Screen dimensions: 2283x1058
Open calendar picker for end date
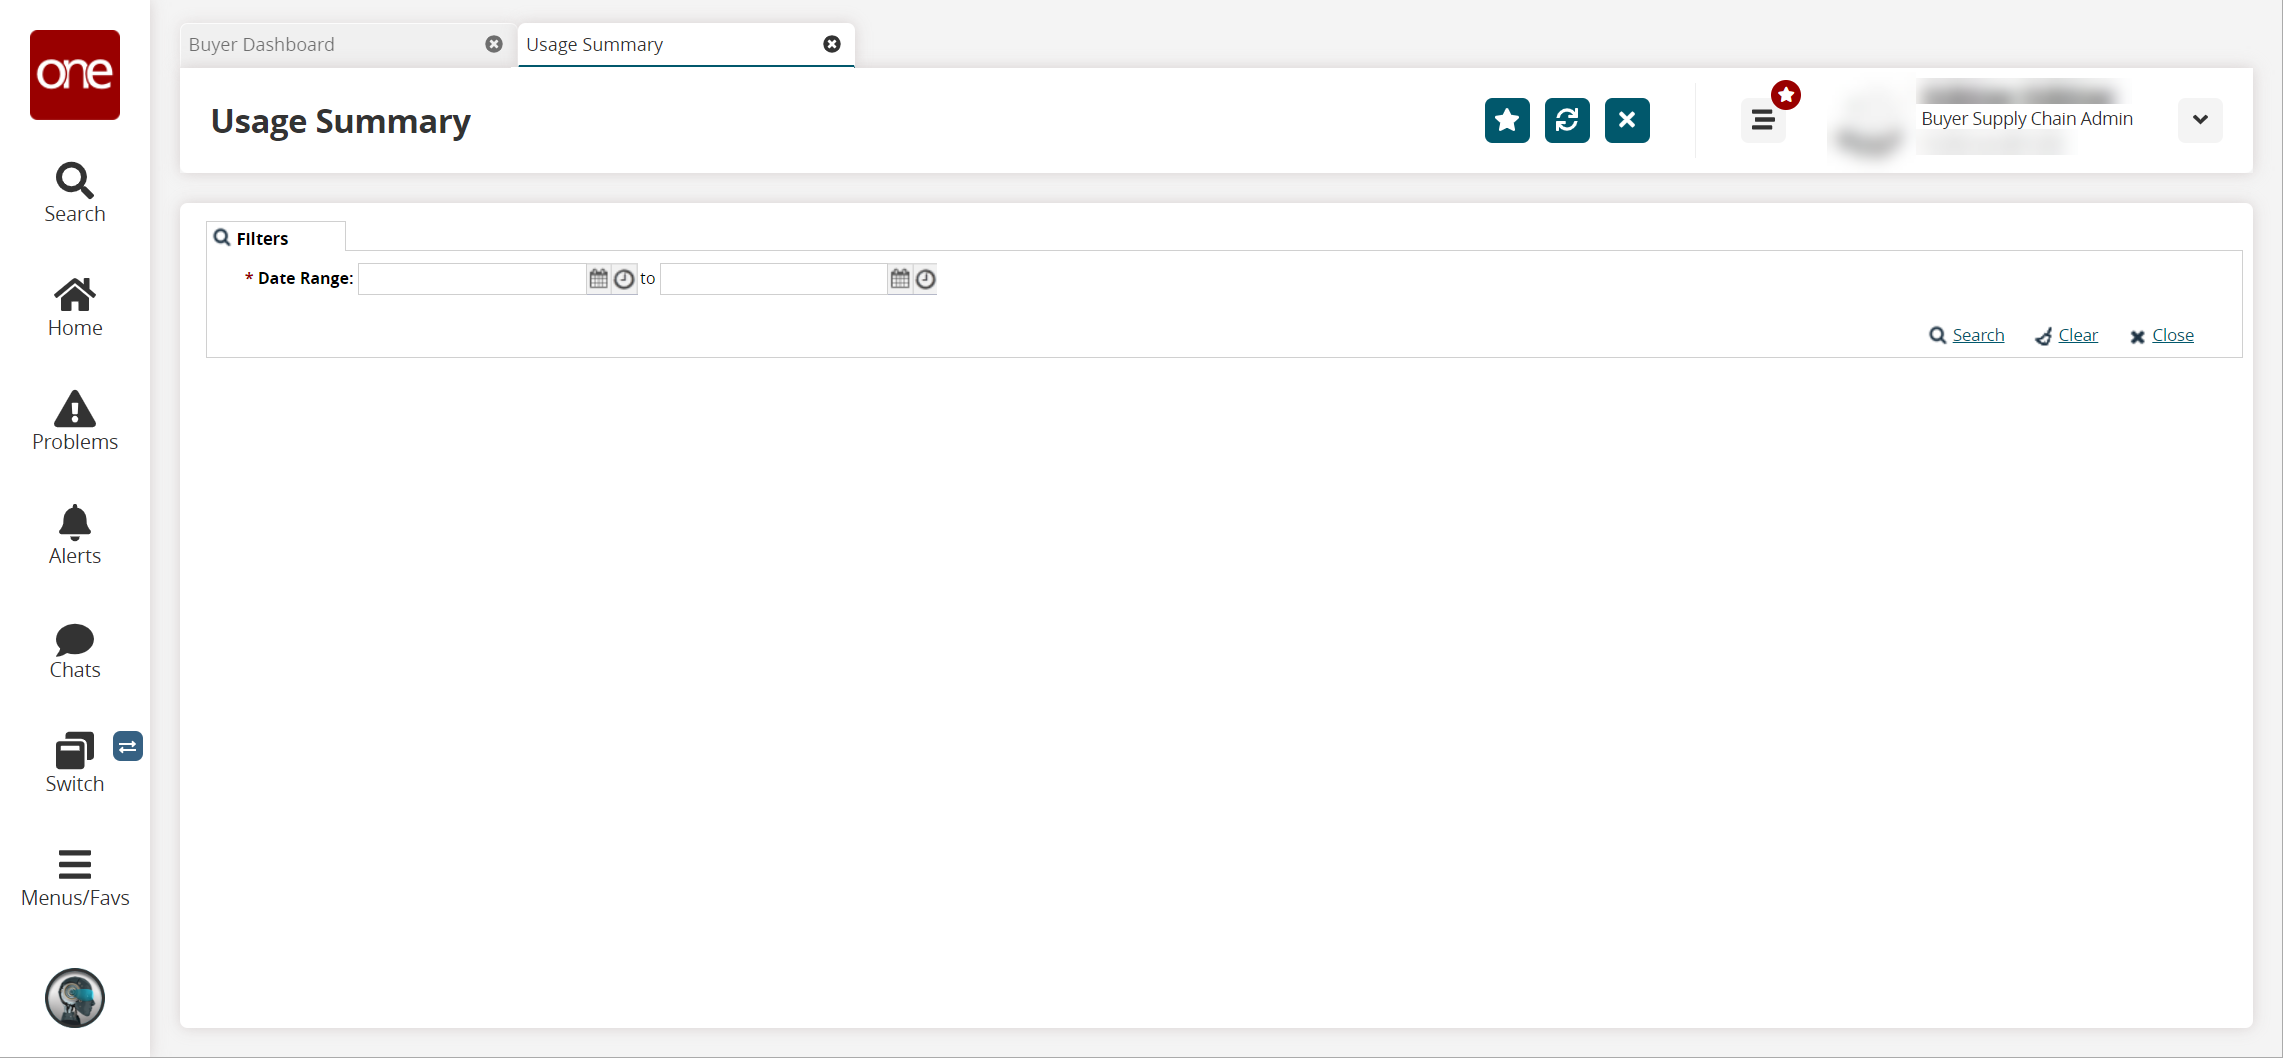pyautogui.click(x=900, y=279)
